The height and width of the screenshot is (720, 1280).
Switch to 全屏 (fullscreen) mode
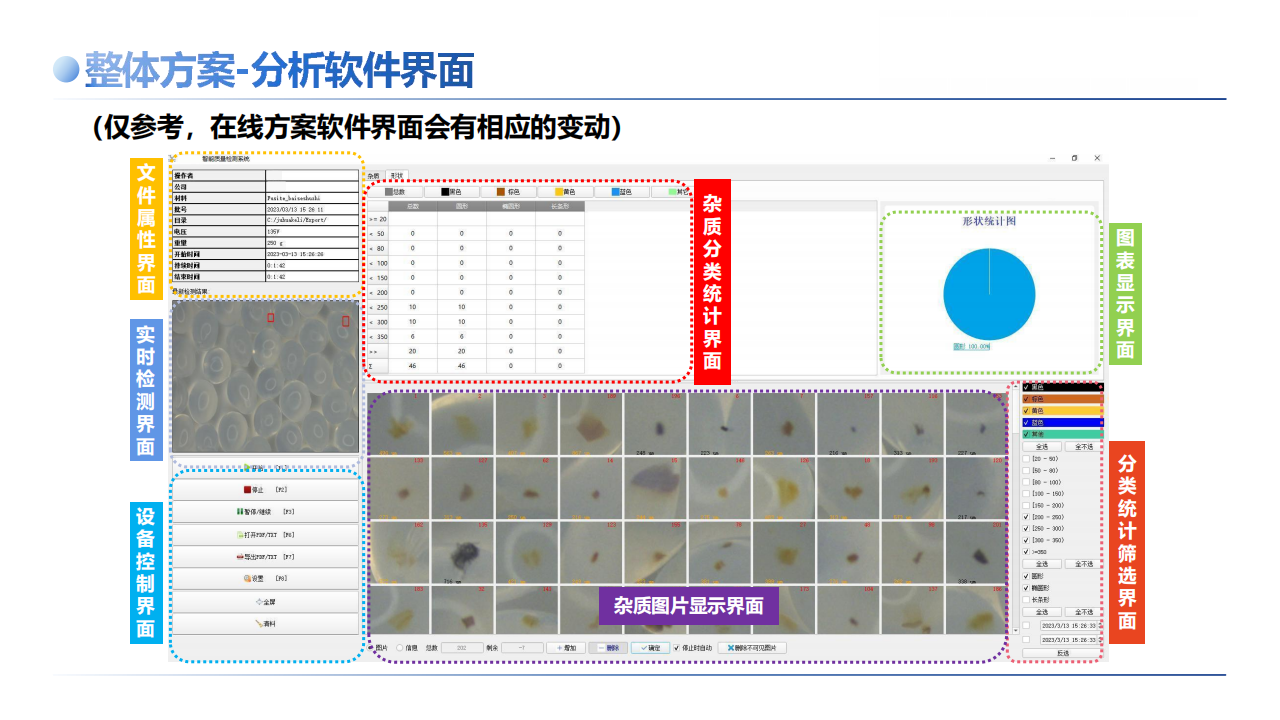pos(265,602)
